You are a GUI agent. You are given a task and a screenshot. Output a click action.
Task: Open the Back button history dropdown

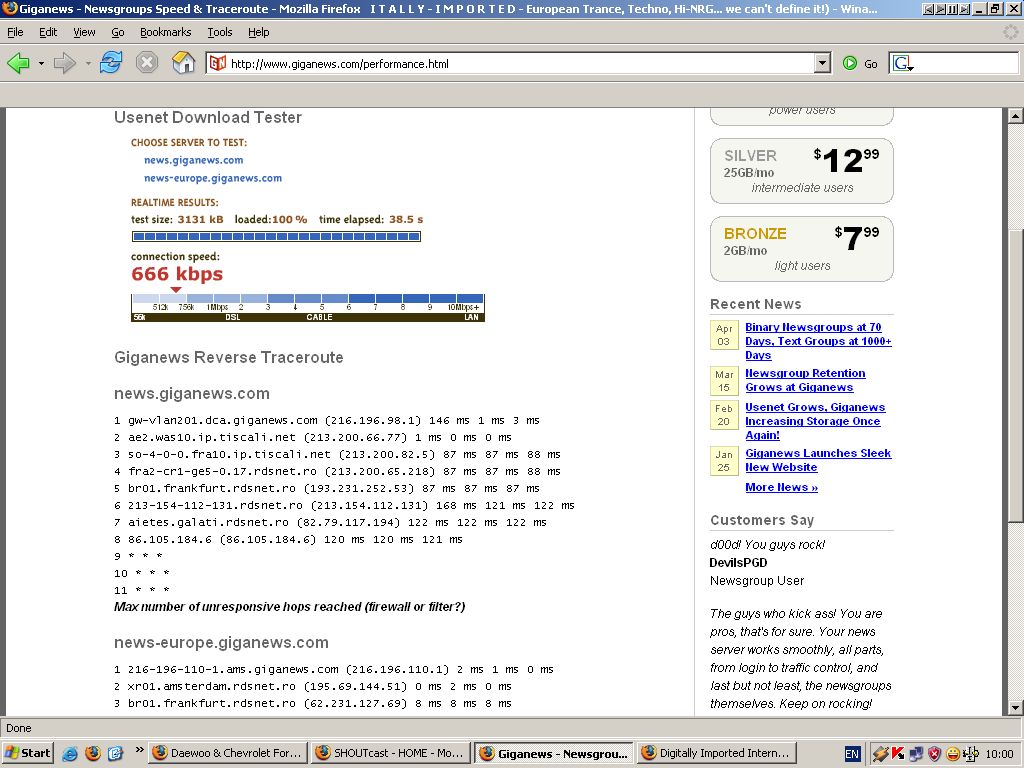click(x=41, y=64)
